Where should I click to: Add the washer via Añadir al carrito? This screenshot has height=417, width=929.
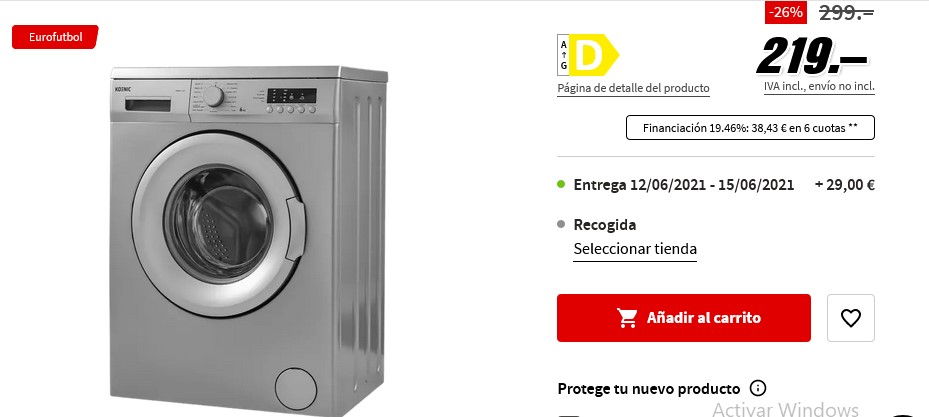click(x=684, y=318)
